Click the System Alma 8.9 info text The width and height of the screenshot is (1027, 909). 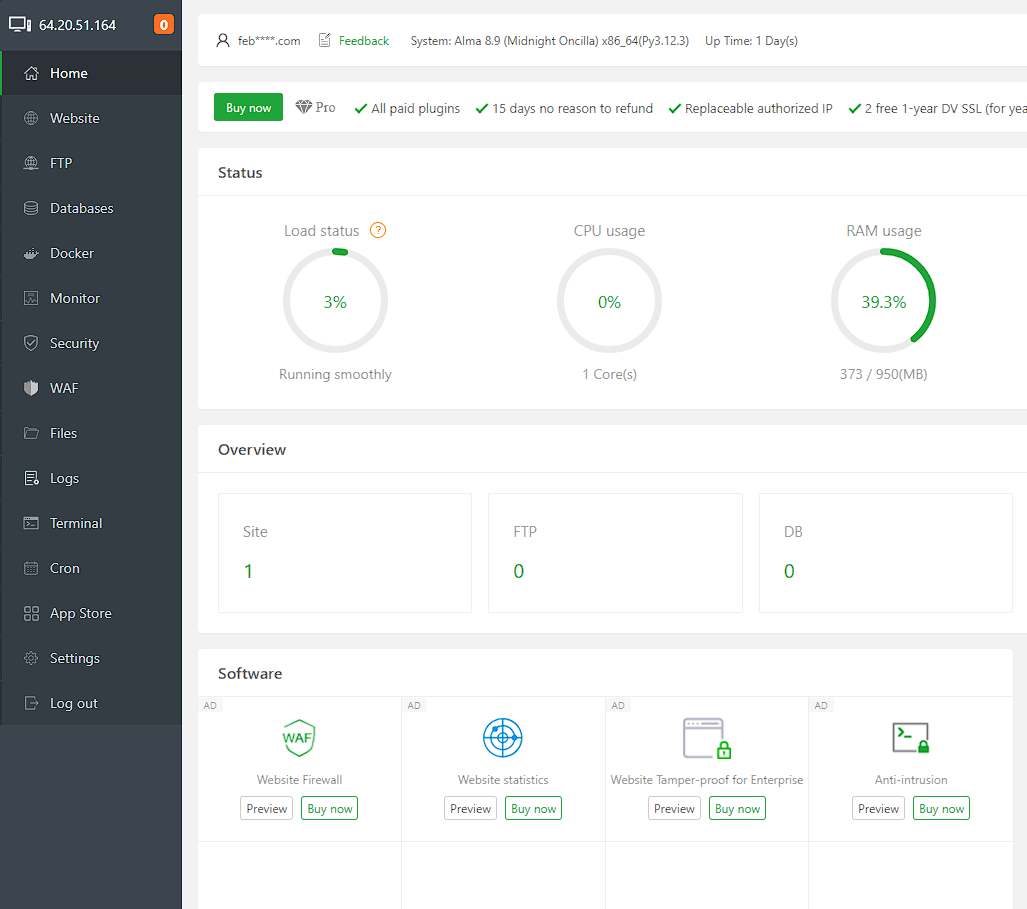coord(550,41)
